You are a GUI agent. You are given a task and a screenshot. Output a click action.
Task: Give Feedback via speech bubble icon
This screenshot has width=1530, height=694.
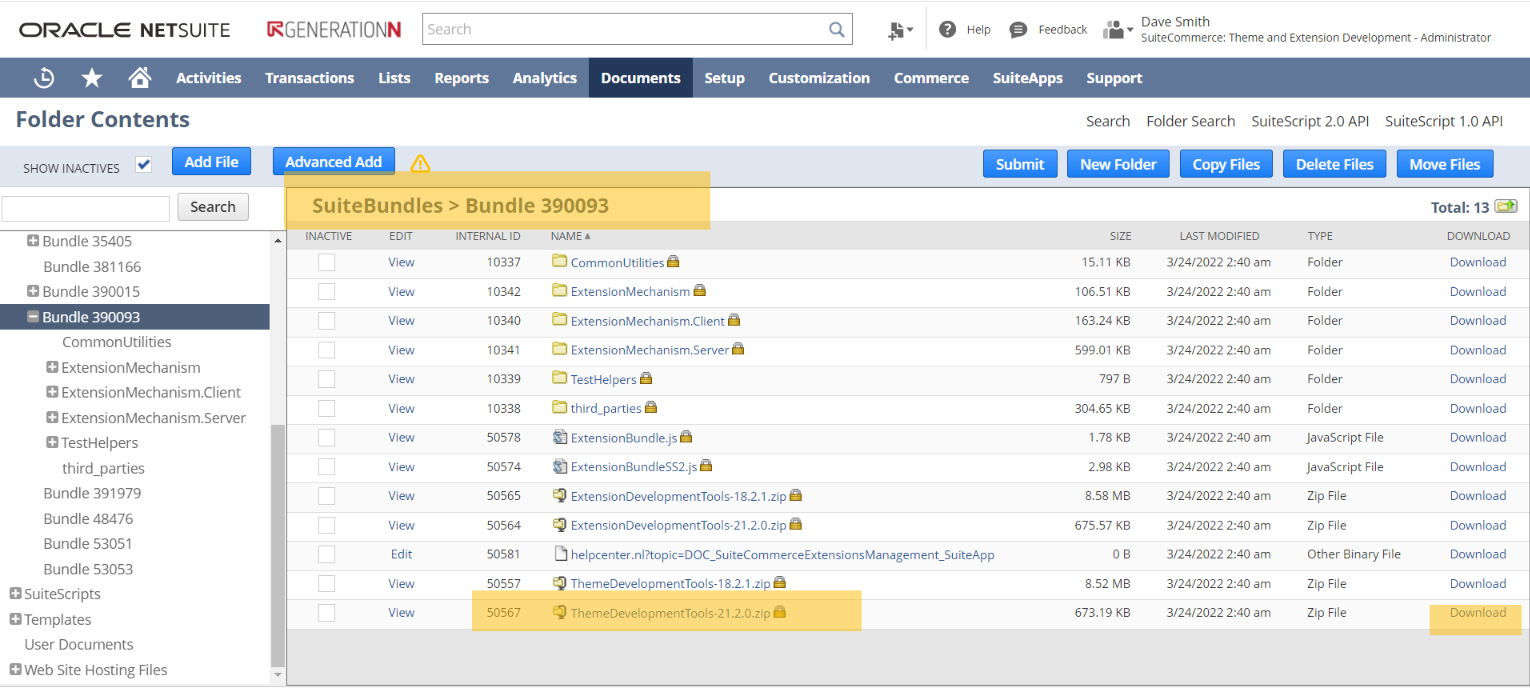[1018, 28]
